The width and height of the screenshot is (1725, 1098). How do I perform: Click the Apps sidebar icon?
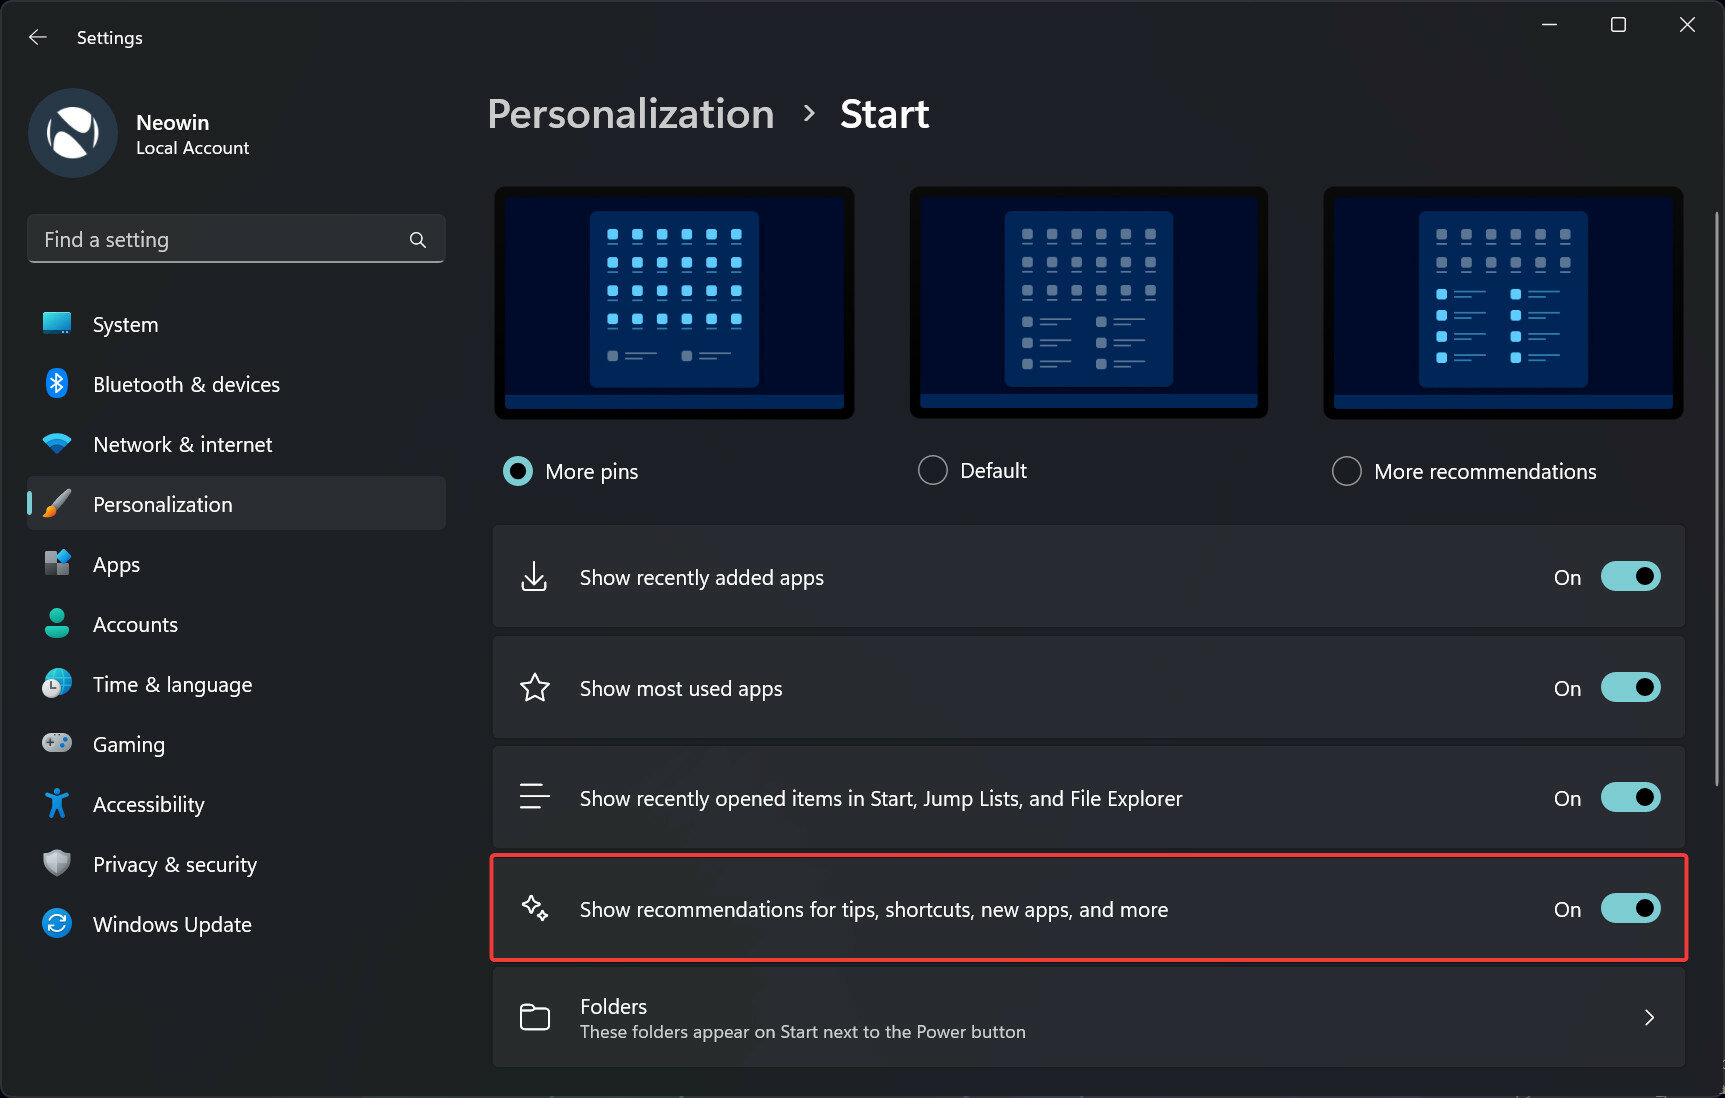[57, 563]
